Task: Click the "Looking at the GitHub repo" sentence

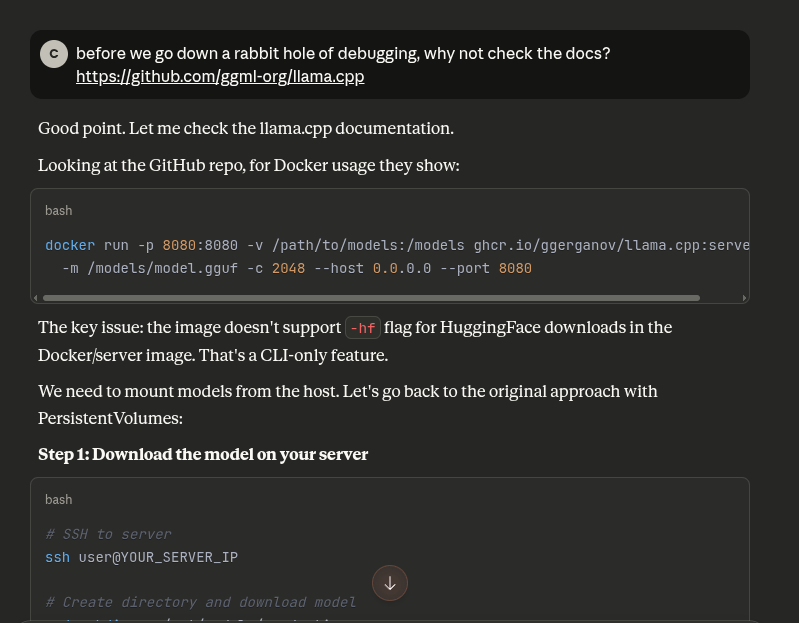Action: pyautogui.click(x=249, y=165)
